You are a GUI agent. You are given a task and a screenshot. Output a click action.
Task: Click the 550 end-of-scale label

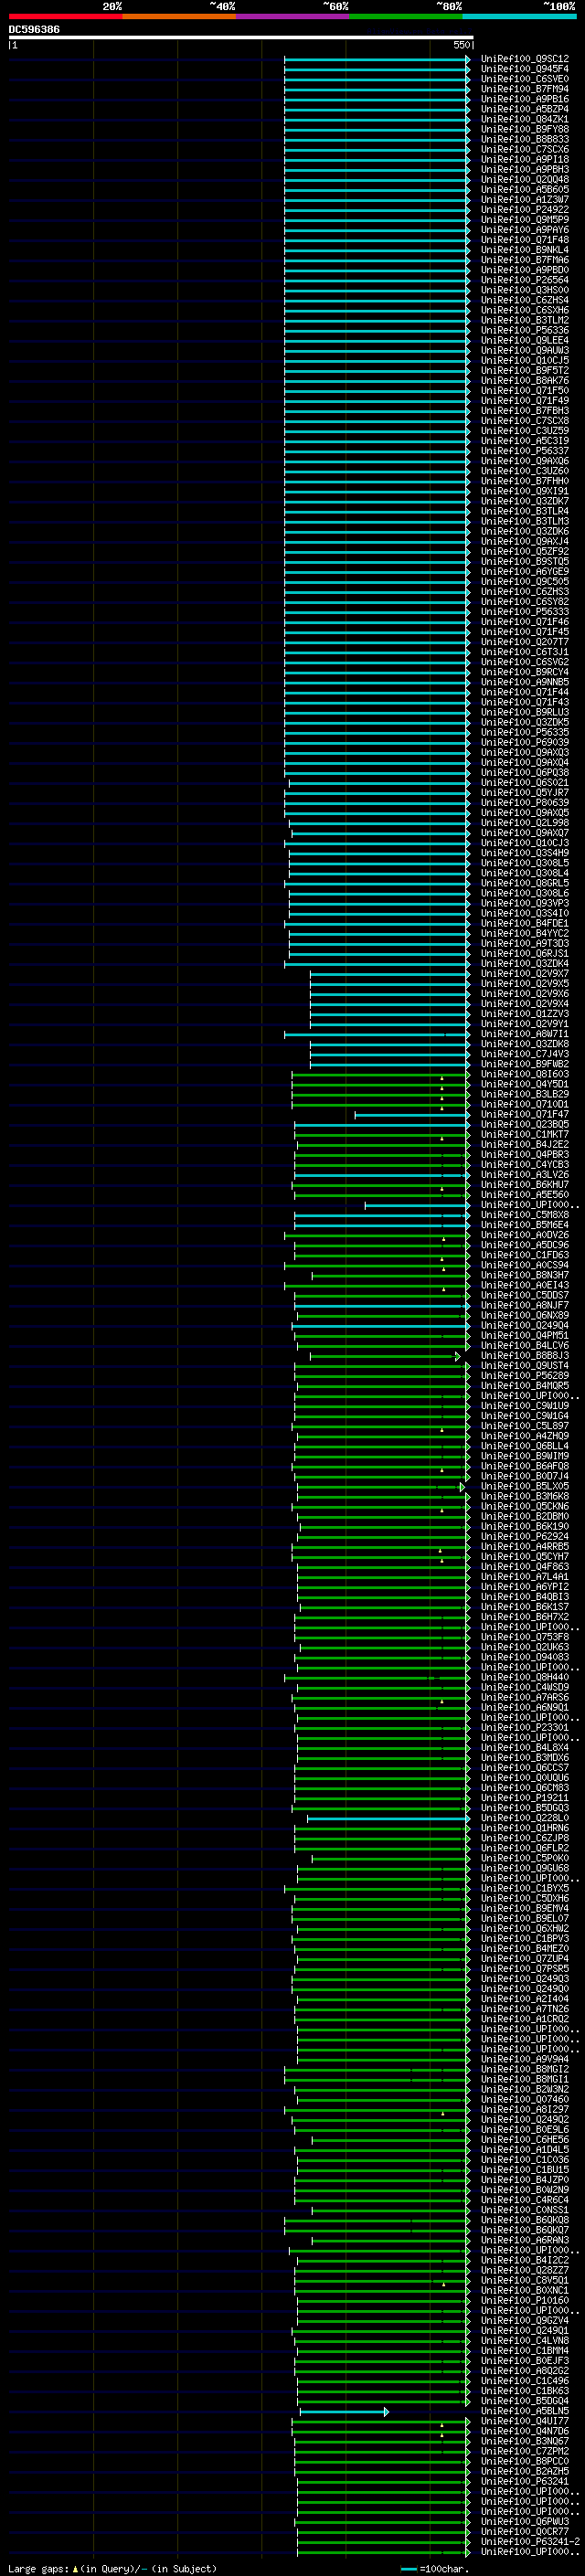pos(462,45)
